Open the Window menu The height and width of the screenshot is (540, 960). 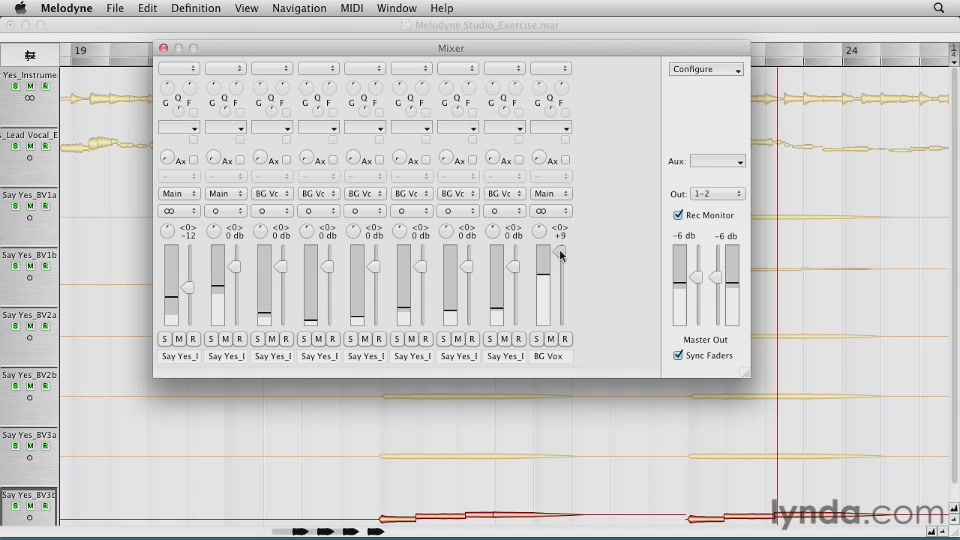pos(396,8)
